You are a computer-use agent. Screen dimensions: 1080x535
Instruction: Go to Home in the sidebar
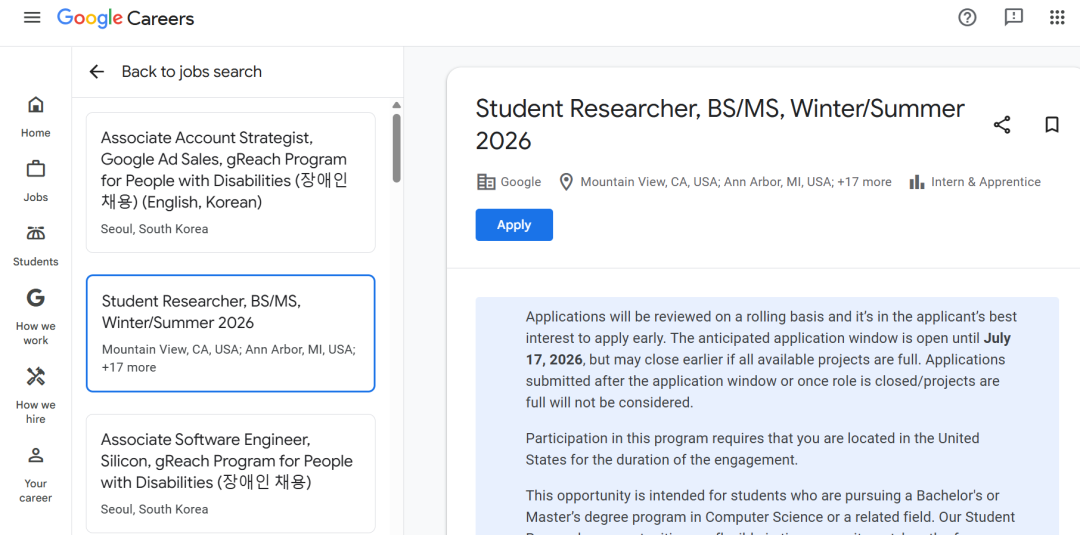pos(36,115)
